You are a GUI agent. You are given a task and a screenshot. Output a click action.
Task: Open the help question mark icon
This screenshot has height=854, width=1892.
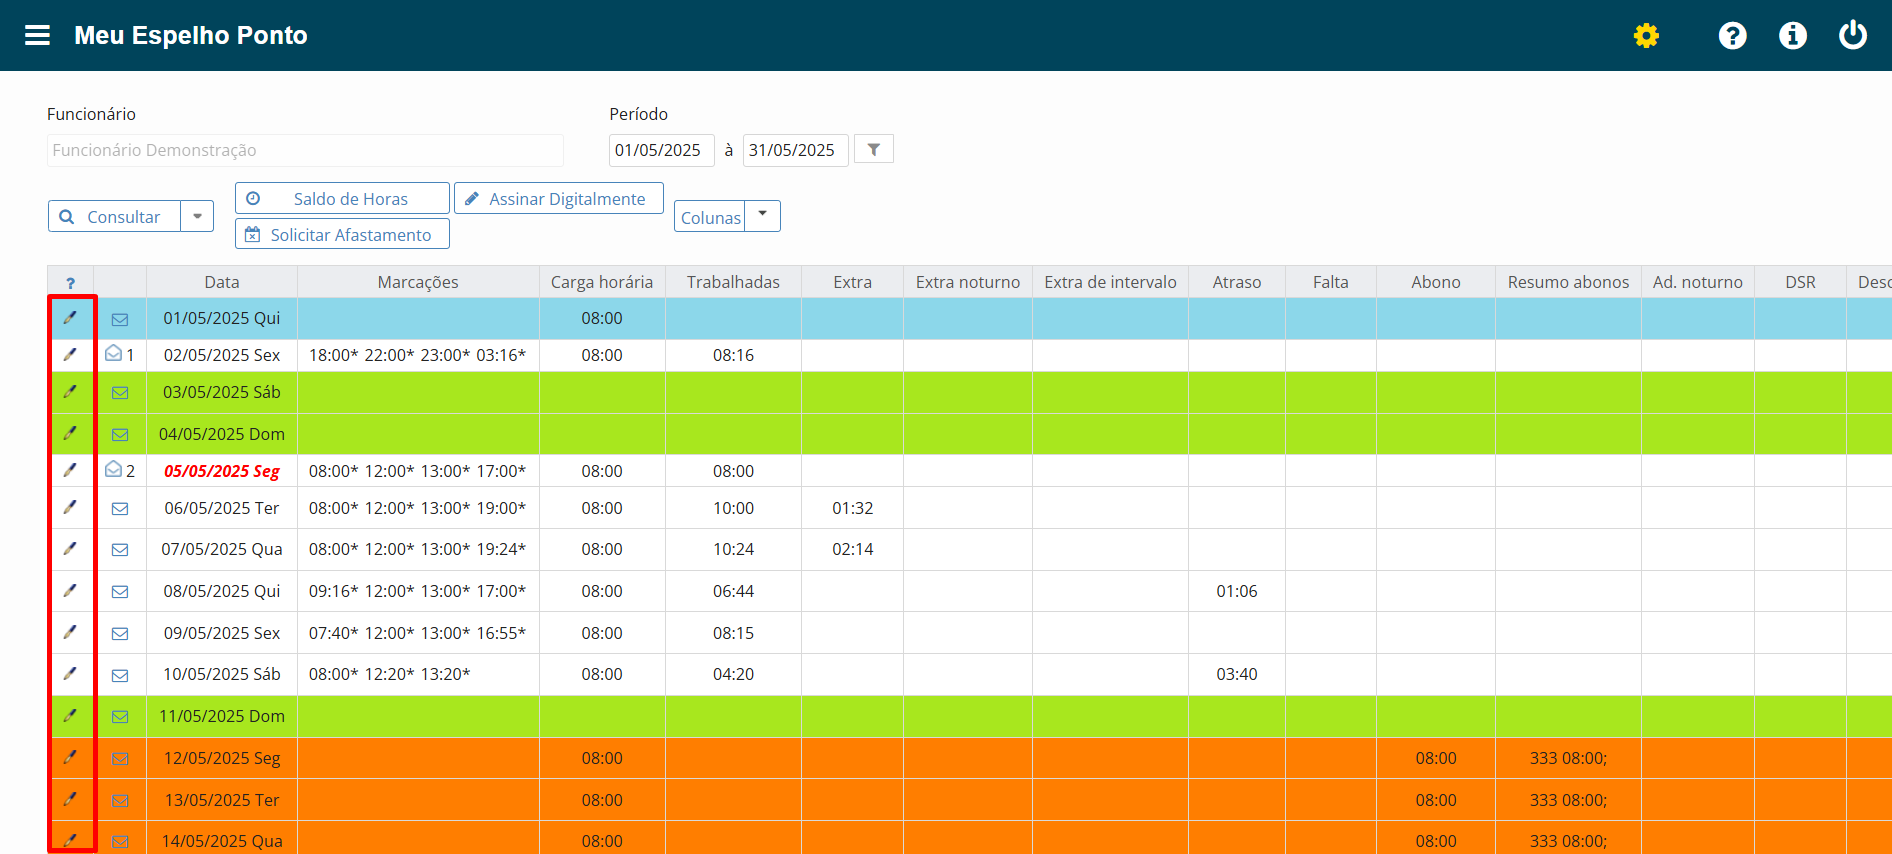pos(1732,36)
